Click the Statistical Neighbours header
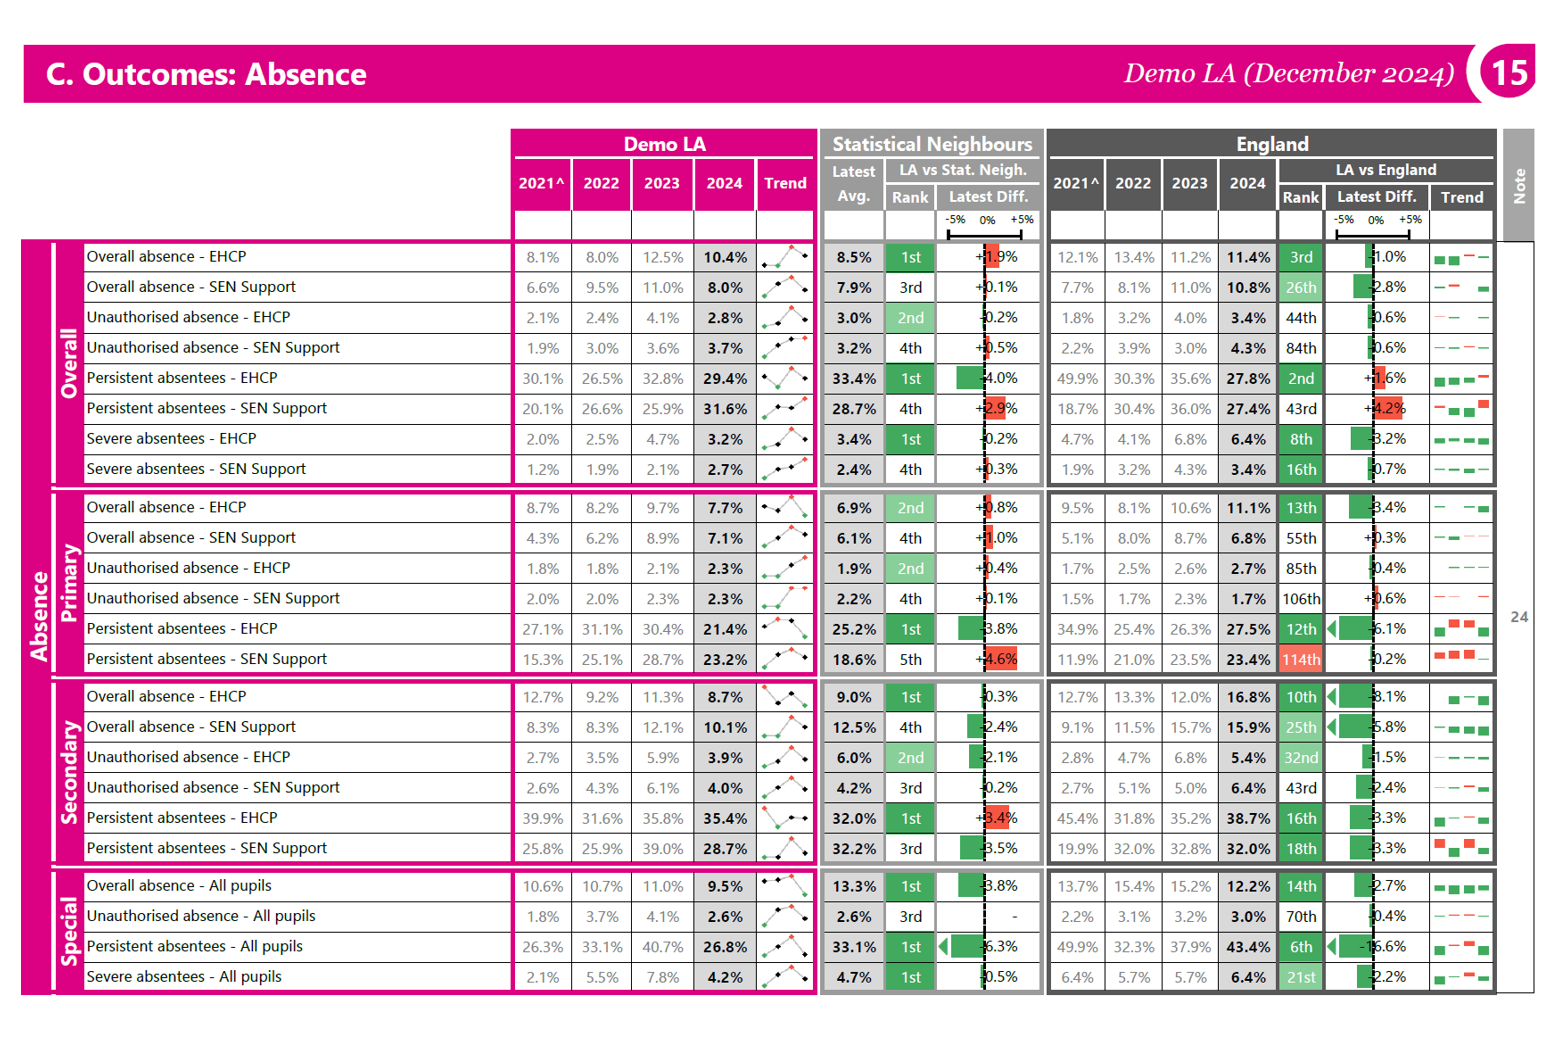 pyautogui.click(x=932, y=144)
